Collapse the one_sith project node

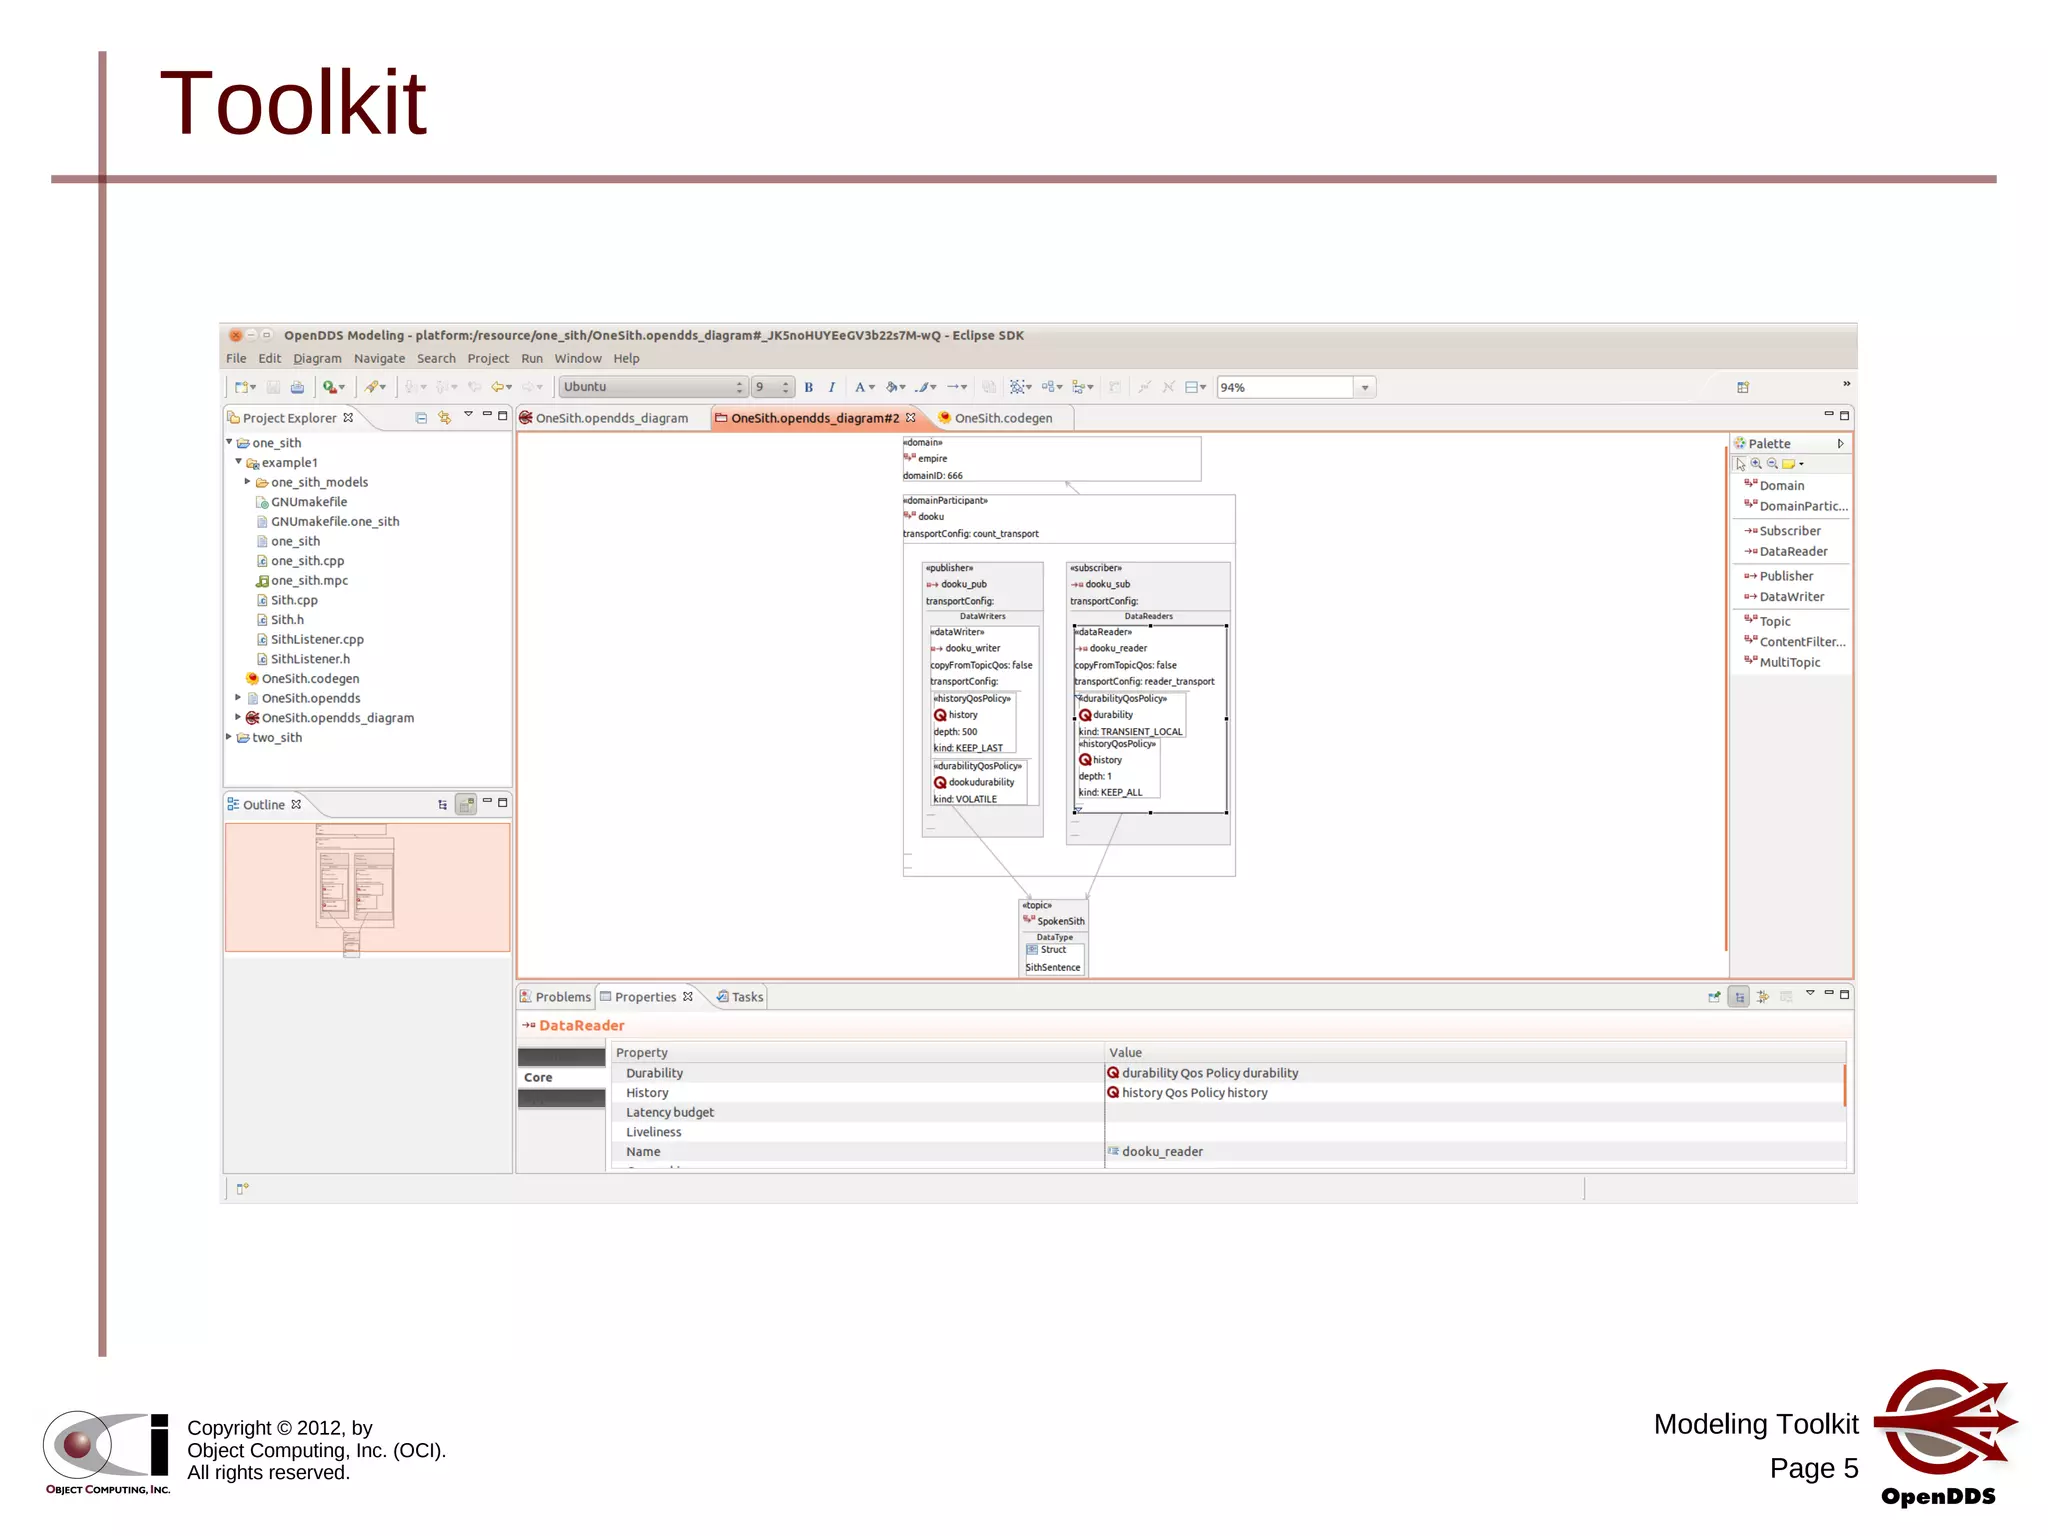point(229,442)
